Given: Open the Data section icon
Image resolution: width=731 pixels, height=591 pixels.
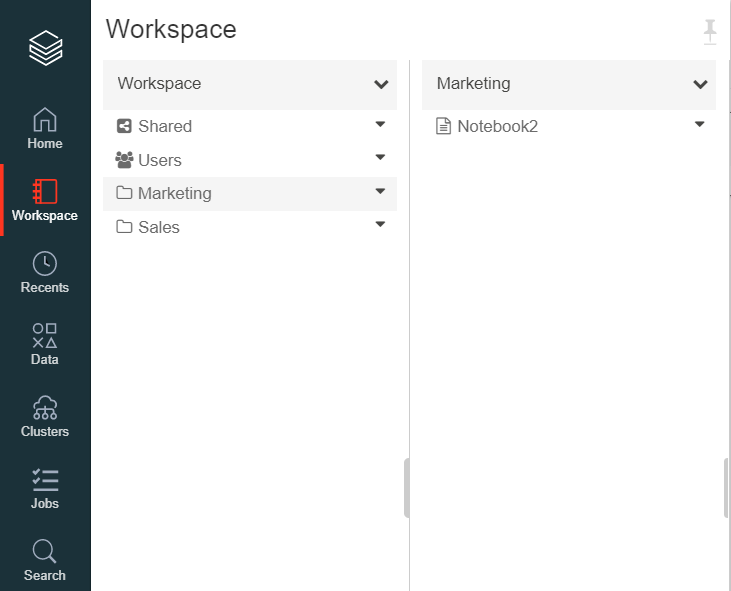Looking at the screenshot, I should pyautogui.click(x=45, y=336).
